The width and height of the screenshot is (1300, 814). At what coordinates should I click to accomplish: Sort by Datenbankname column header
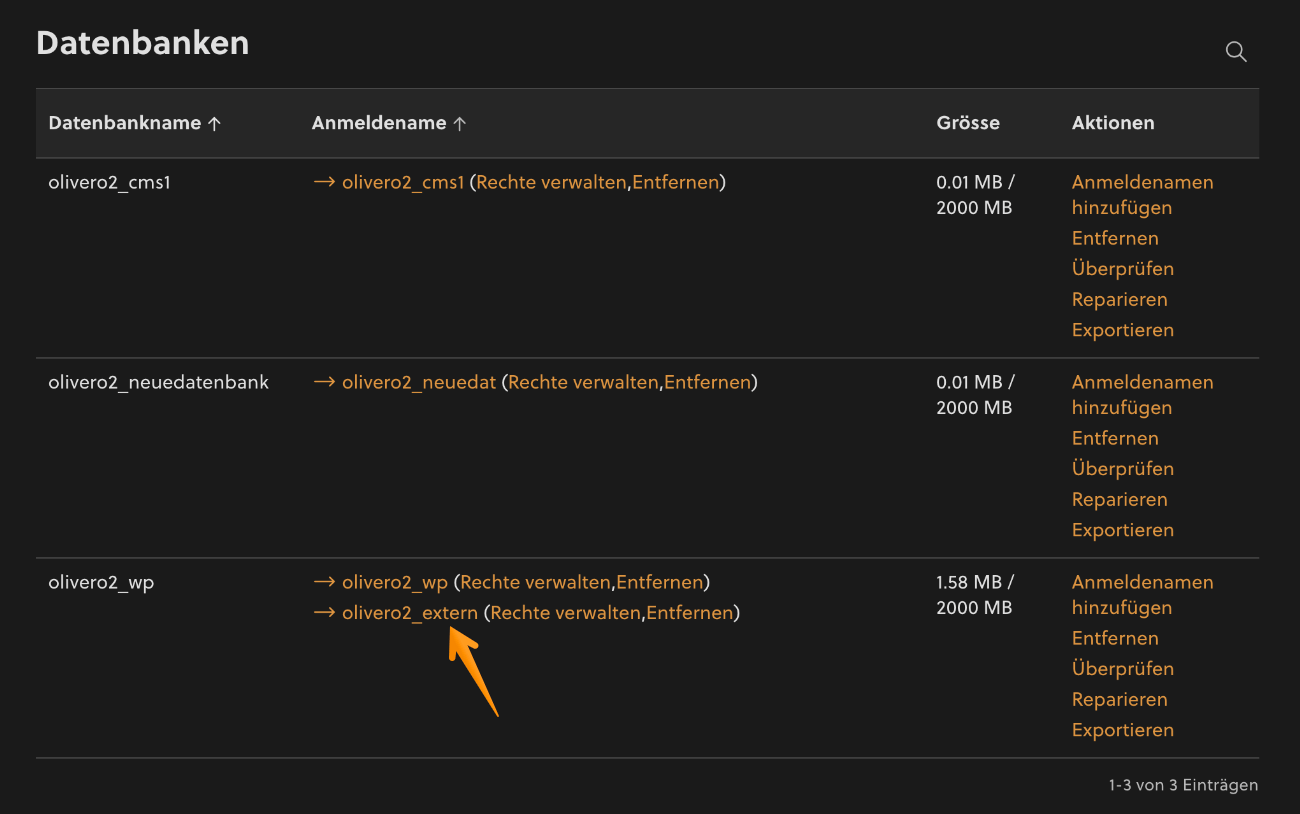coord(135,123)
